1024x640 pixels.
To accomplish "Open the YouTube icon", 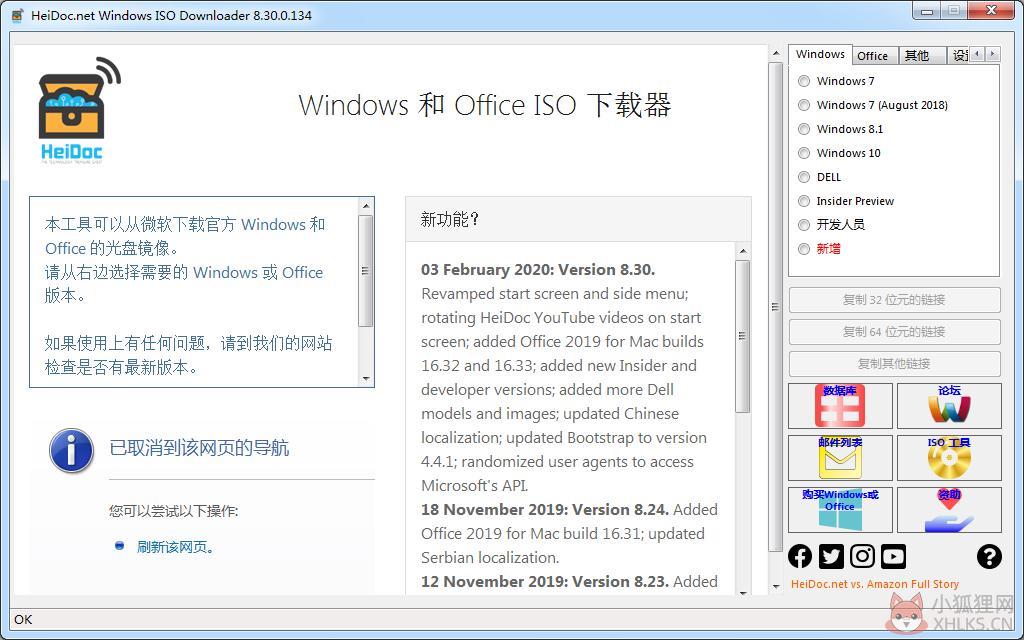I will click(x=893, y=556).
